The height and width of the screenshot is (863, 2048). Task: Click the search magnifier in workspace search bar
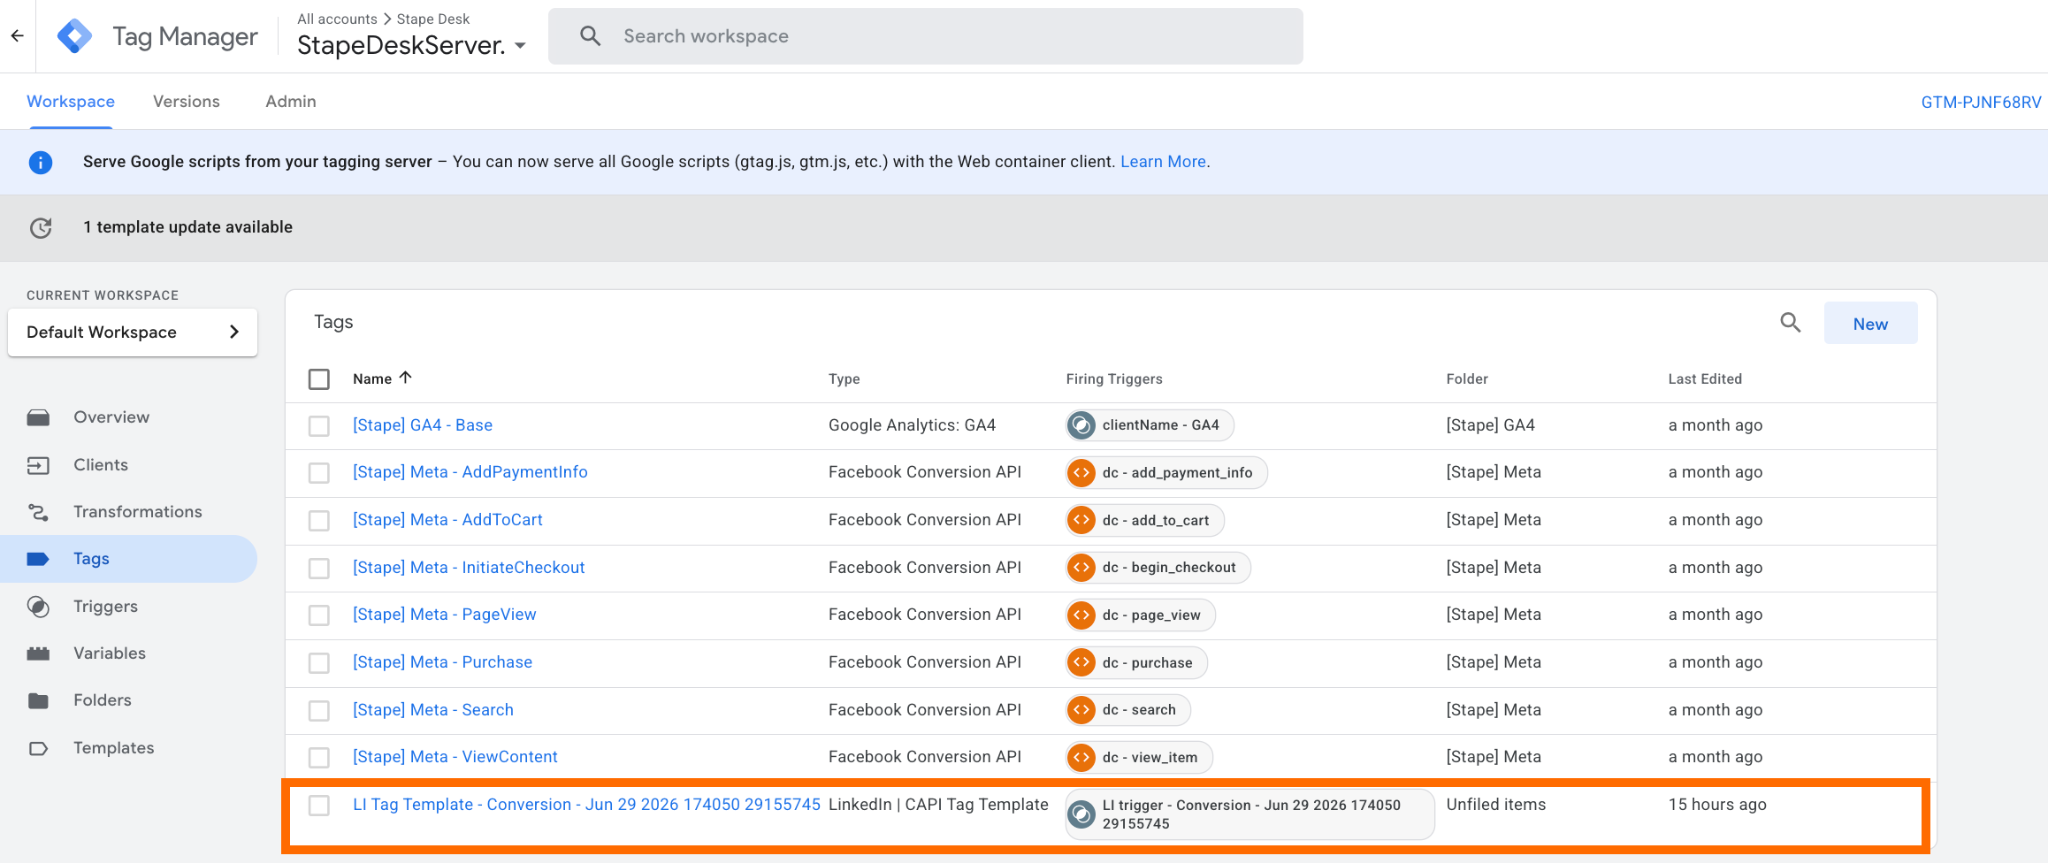(591, 36)
